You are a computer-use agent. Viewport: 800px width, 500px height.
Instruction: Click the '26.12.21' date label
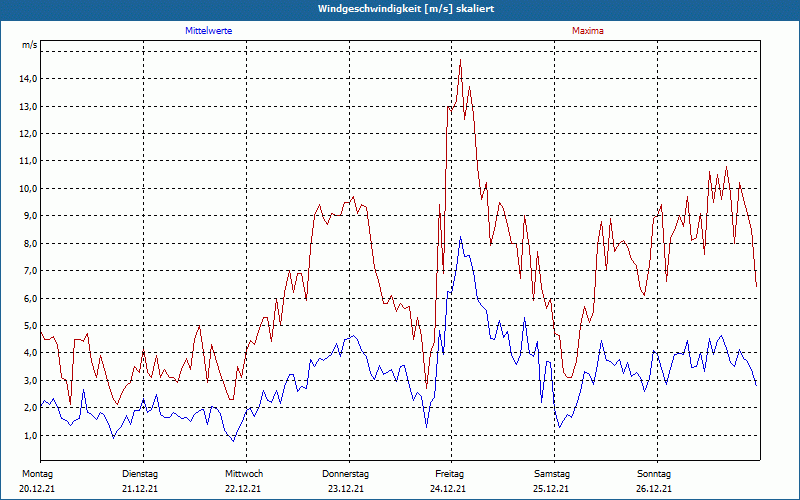tap(654, 489)
